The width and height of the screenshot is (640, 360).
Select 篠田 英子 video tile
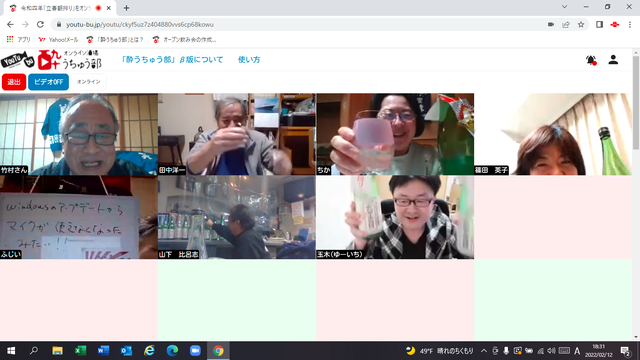pyautogui.click(x=553, y=134)
